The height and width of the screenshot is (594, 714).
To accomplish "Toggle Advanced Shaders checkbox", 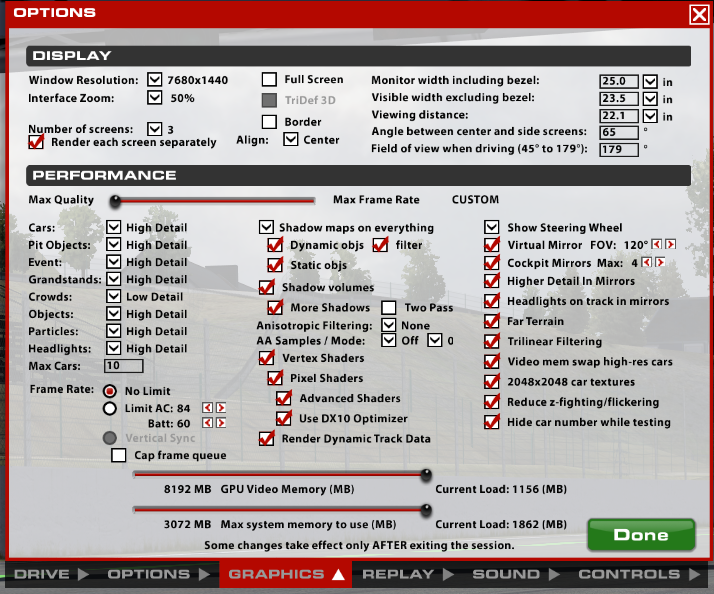I will click(x=284, y=398).
